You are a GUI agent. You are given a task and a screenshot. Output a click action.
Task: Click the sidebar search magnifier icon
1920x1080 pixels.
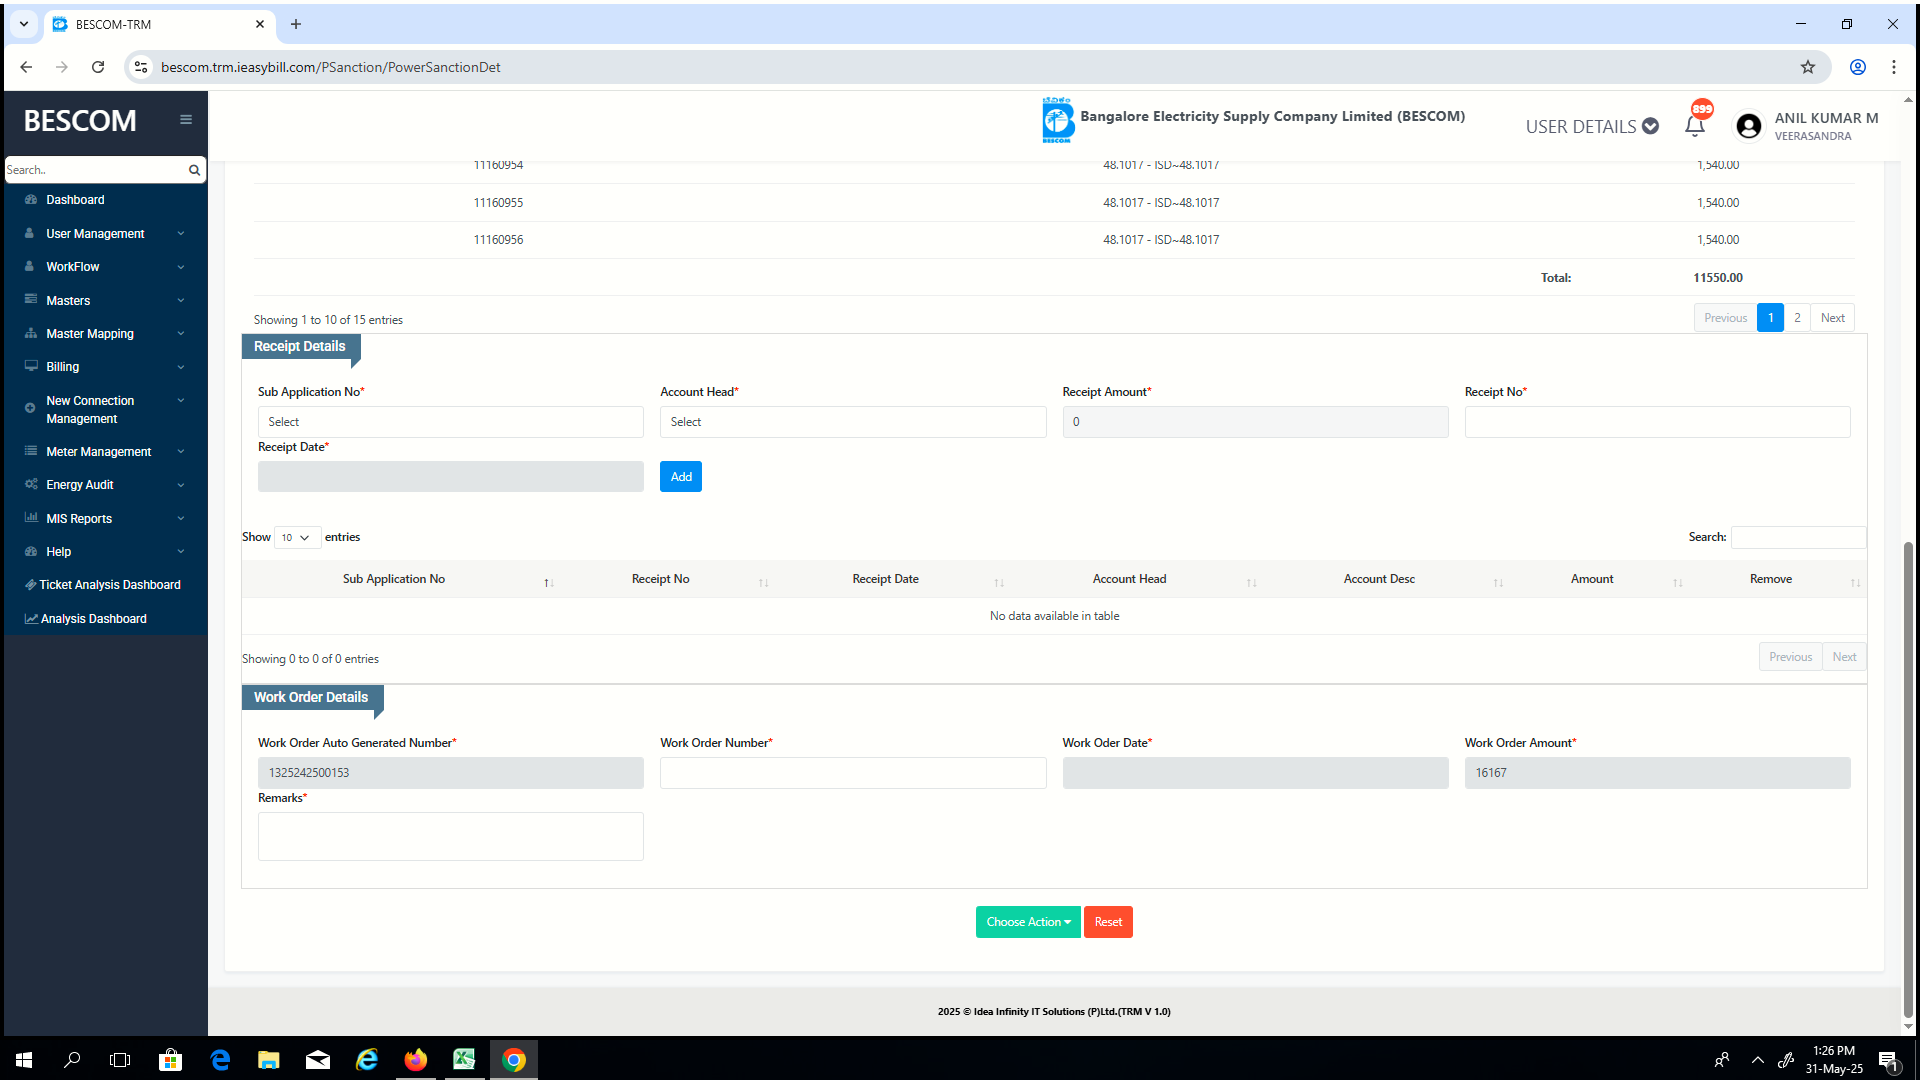(194, 170)
